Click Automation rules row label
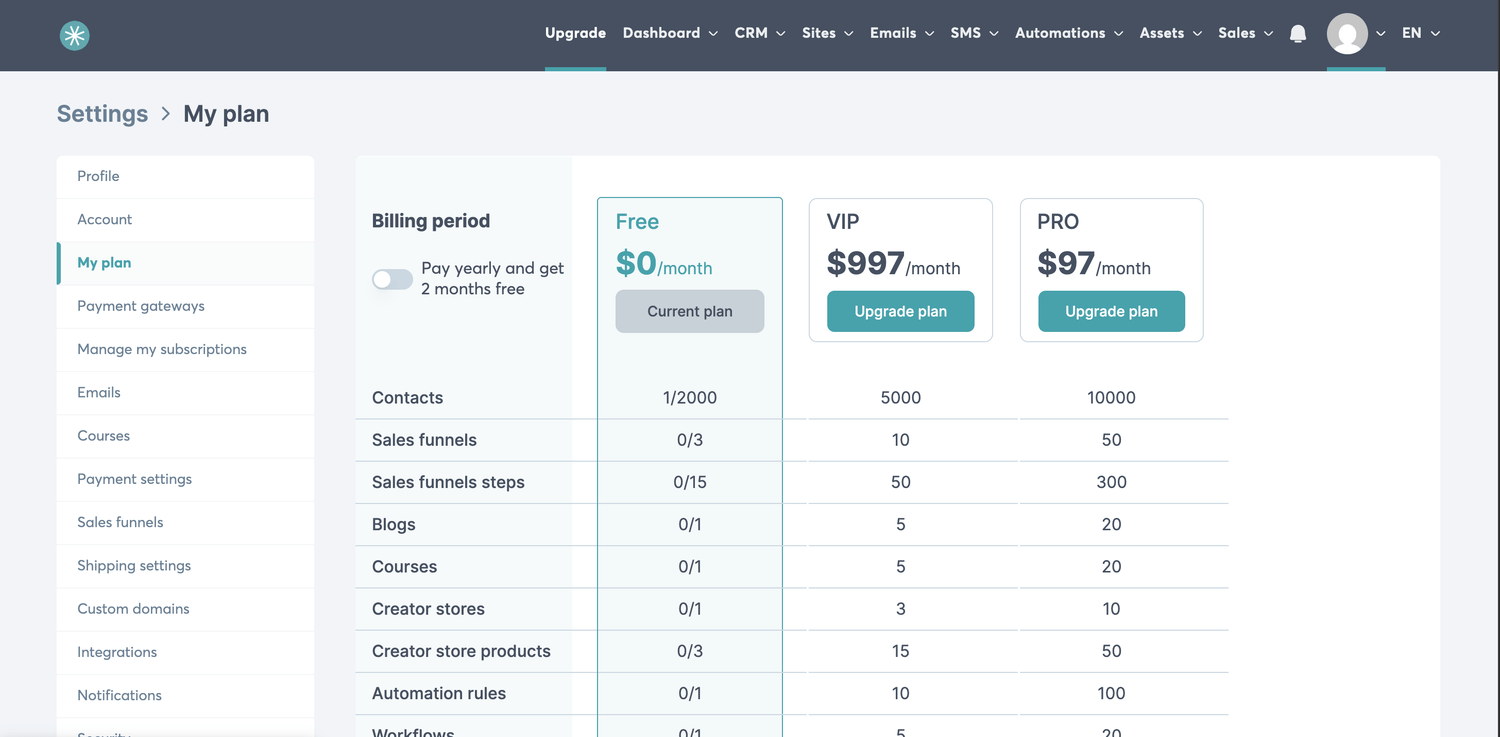 439,693
